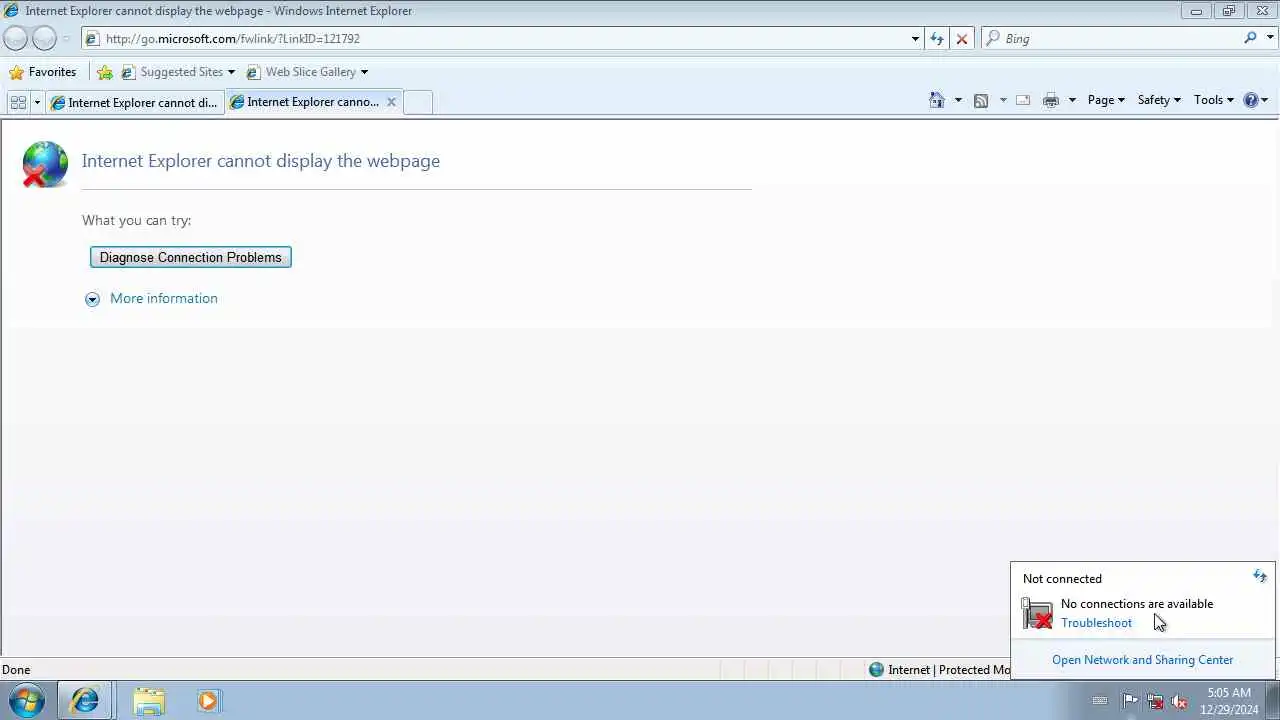Click the address bar URL field
Screen dimensions: 1280x720
pyautogui.click(x=495, y=38)
